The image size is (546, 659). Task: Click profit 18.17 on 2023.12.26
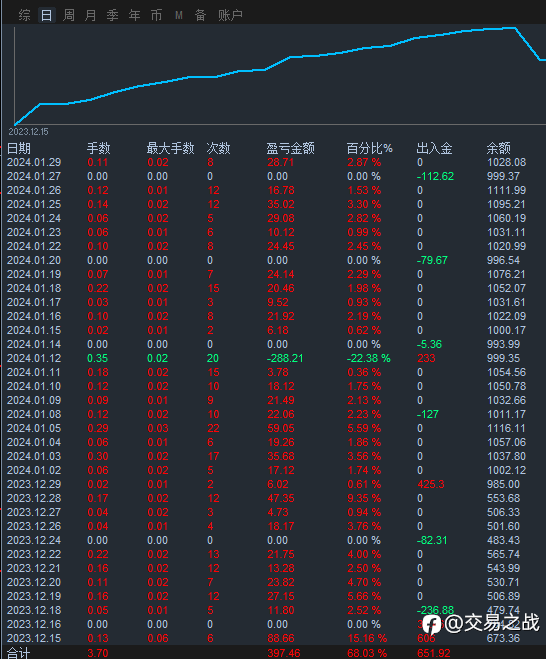coord(281,526)
